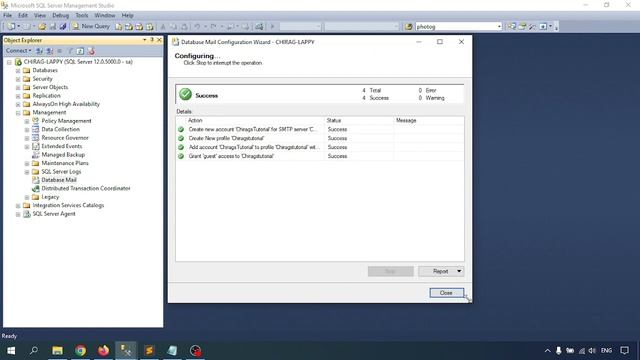Click the Message column header
640x360 pixels.
pos(429,120)
